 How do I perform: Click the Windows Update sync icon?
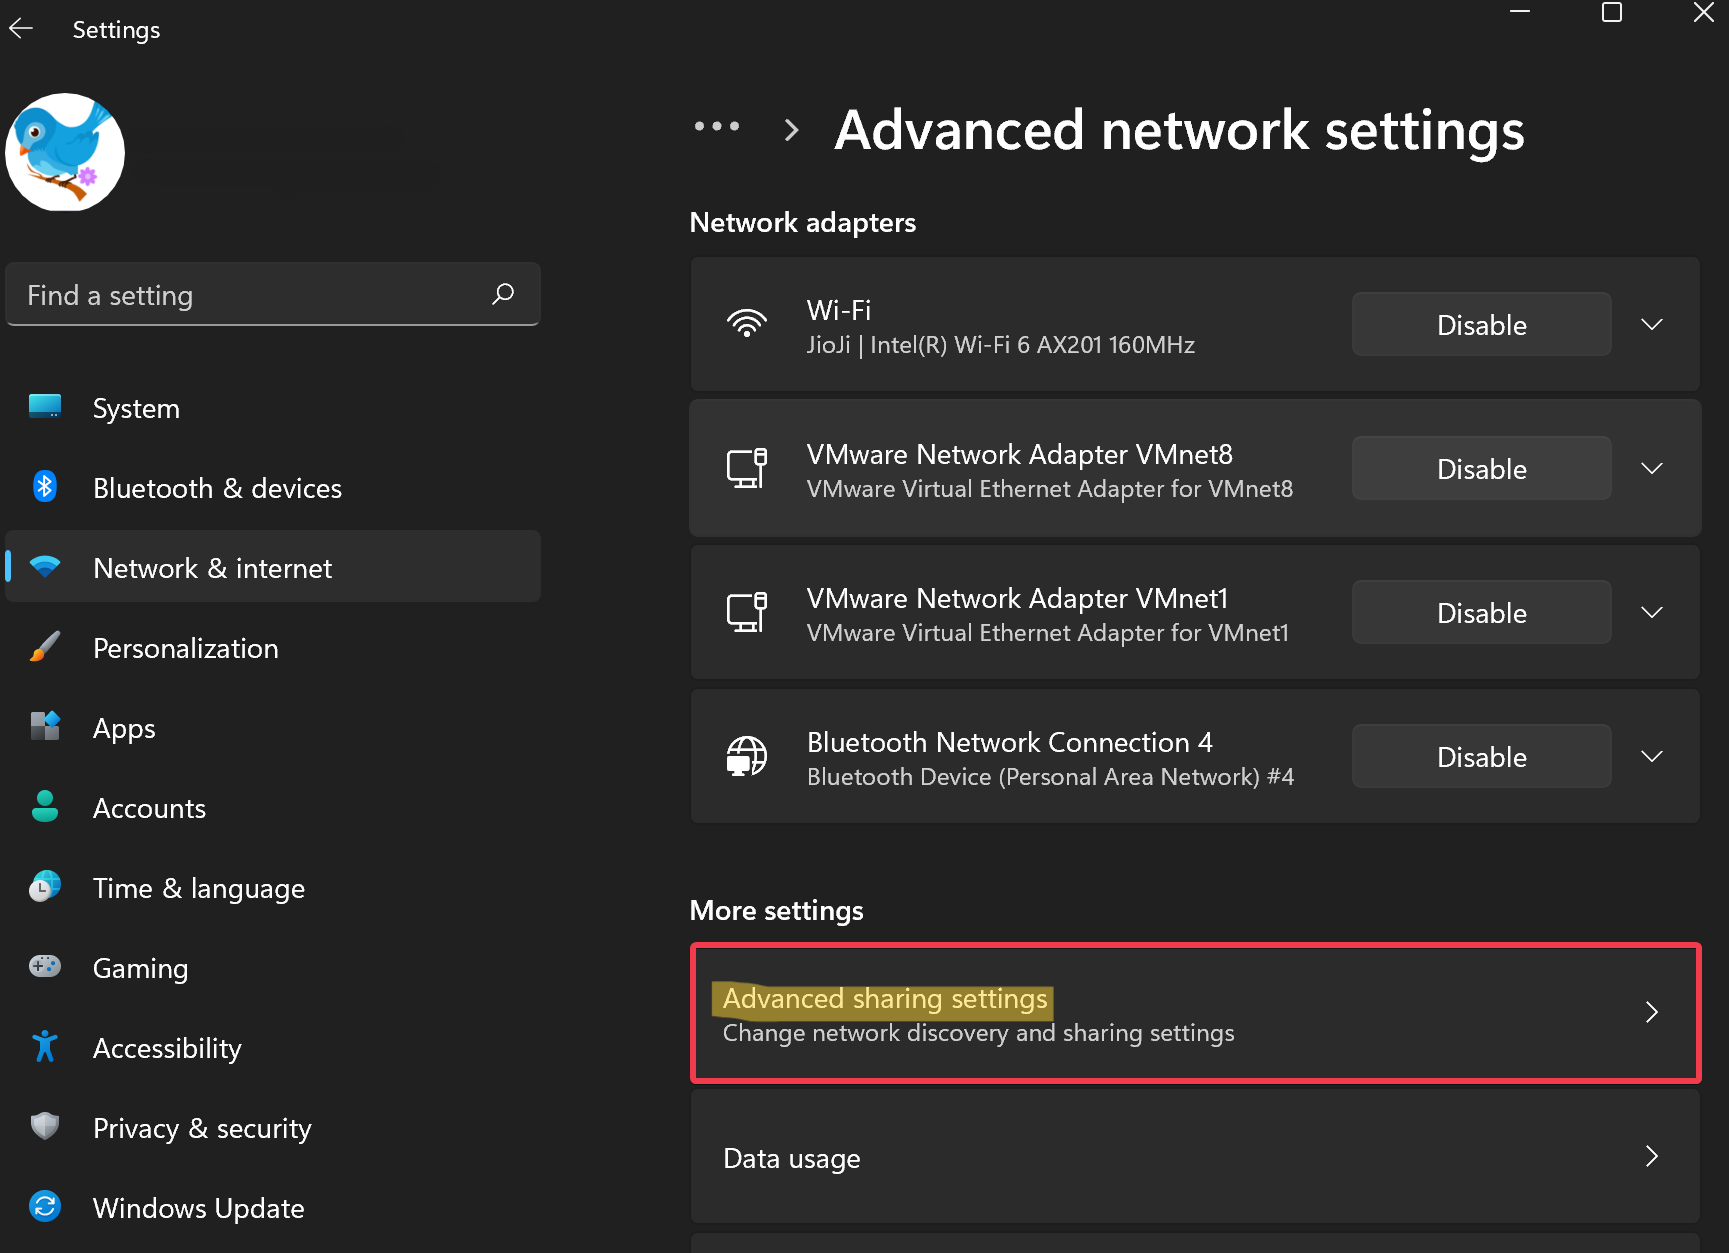(45, 1206)
